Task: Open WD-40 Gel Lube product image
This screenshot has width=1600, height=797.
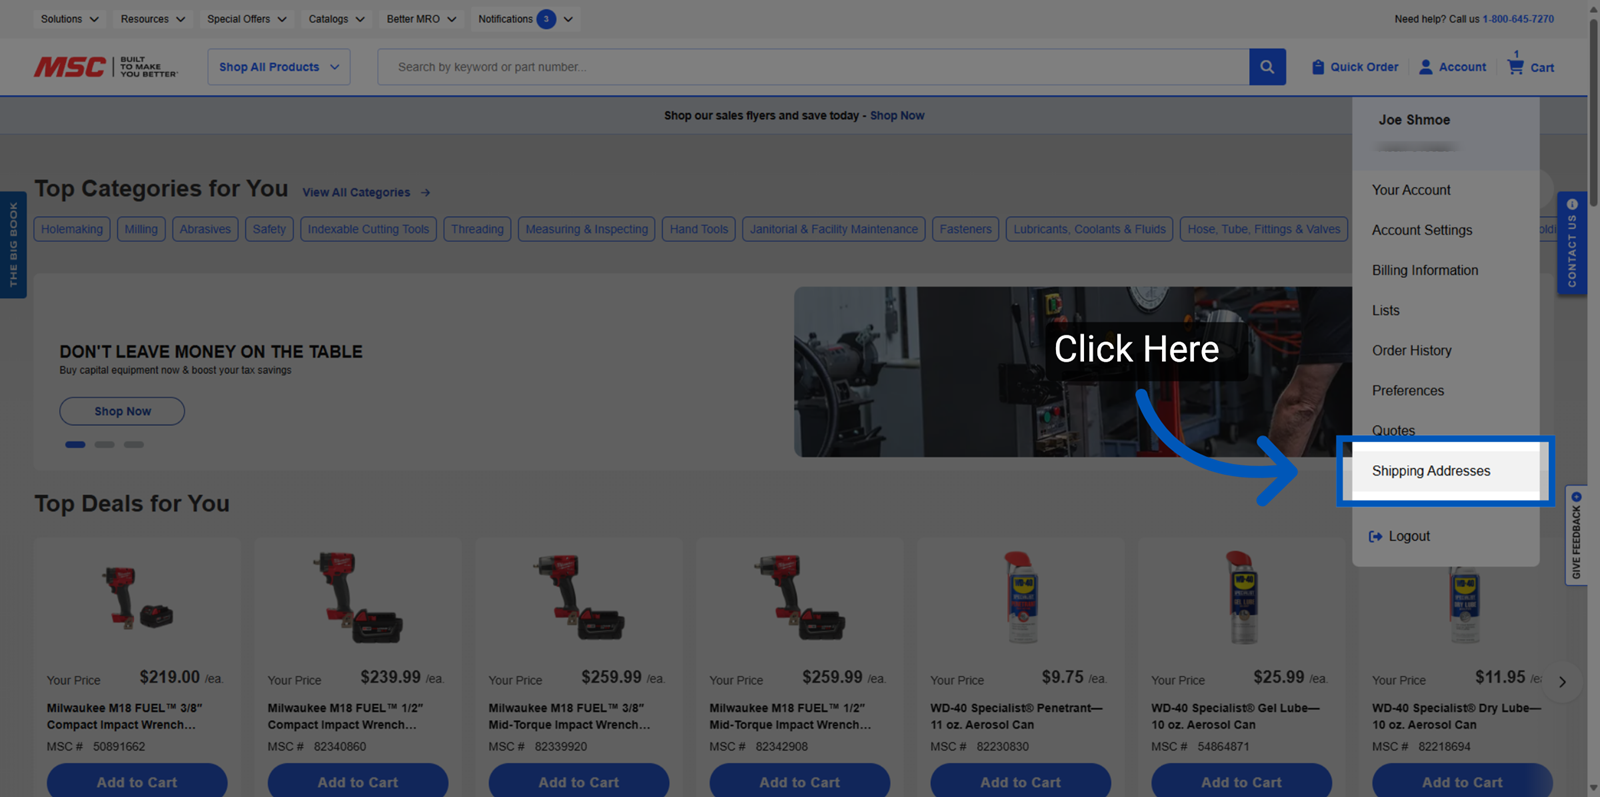Action: [1242, 597]
